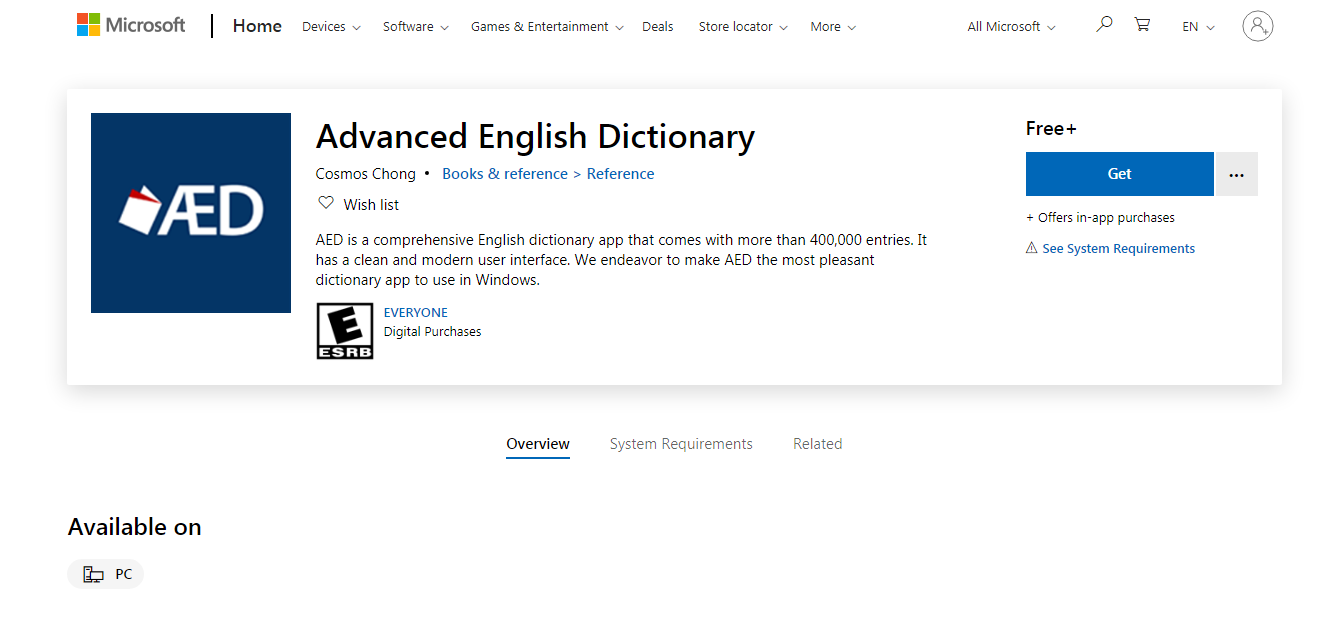The width and height of the screenshot is (1344, 644).
Task: Open more options via the ellipsis button
Action: click(1236, 173)
